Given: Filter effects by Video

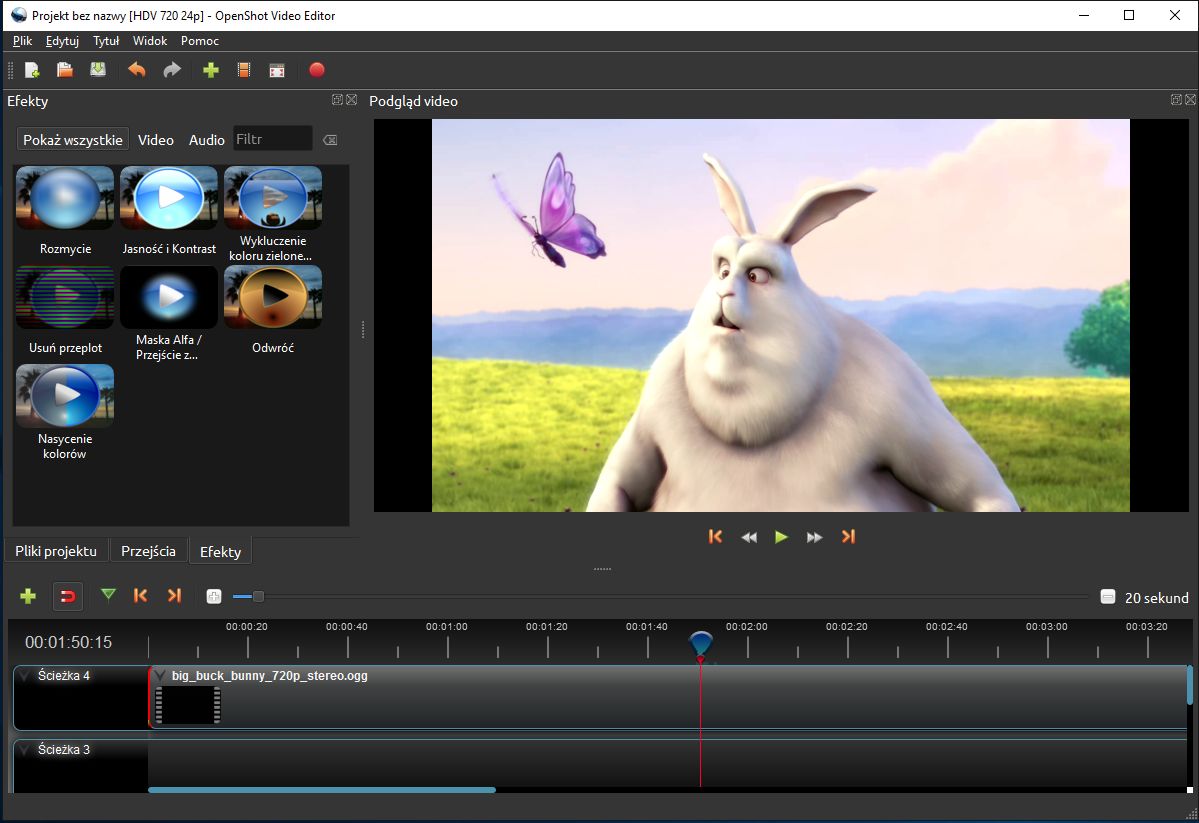Looking at the screenshot, I should pyautogui.click(x=156, y=140).
